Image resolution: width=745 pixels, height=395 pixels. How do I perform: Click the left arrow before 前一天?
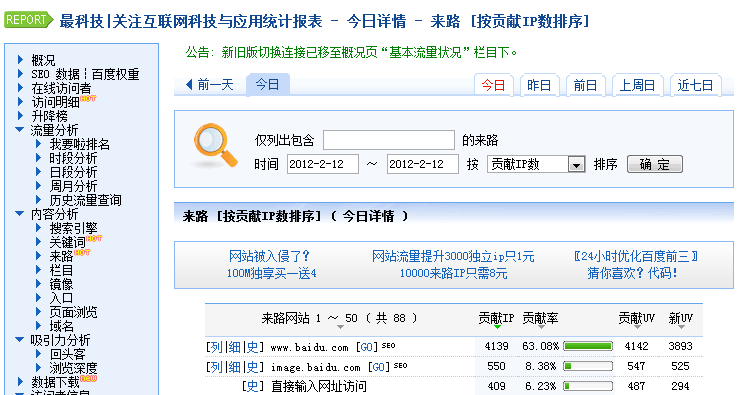coord(189,85)
